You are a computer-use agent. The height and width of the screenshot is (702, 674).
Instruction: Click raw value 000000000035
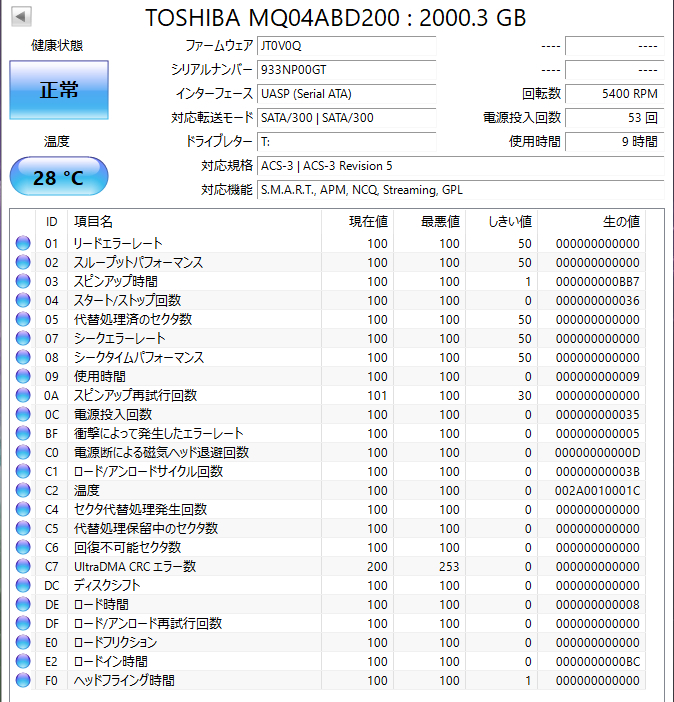[x=597, y=415]
